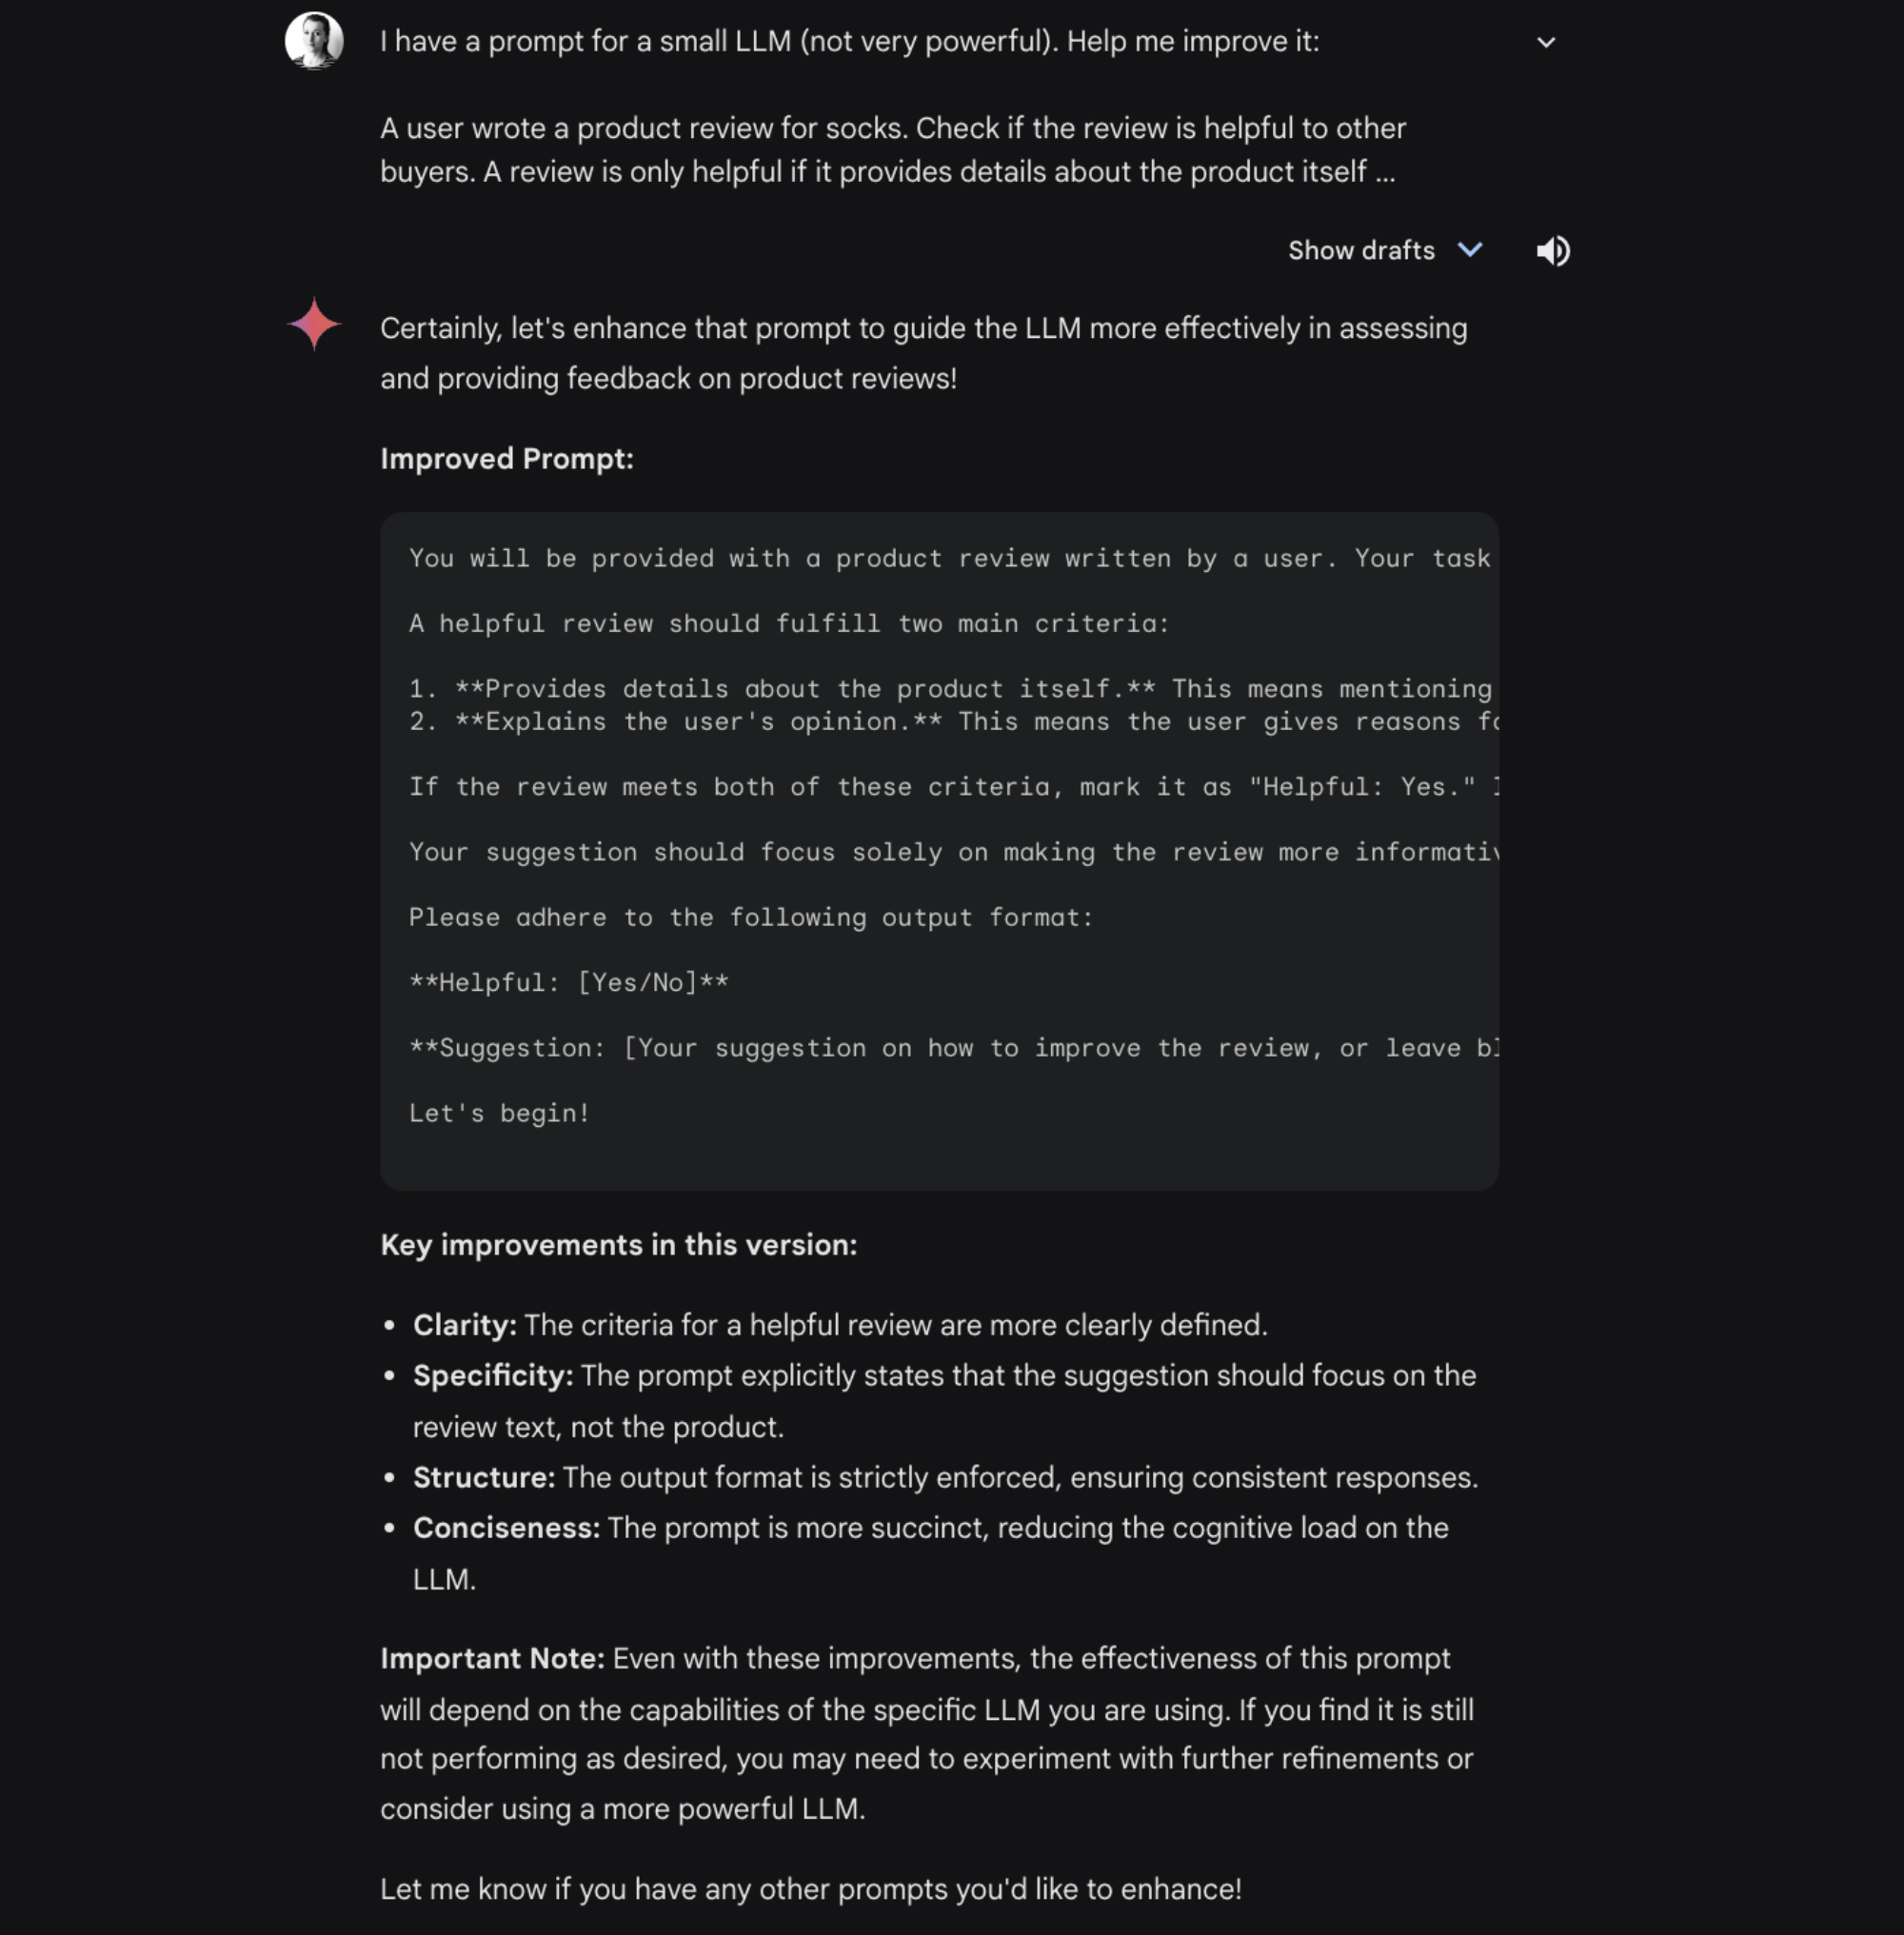Click the speaker/audio icon
The height and width of the screenshot is (1935, 1904).
click(1552, 249)
